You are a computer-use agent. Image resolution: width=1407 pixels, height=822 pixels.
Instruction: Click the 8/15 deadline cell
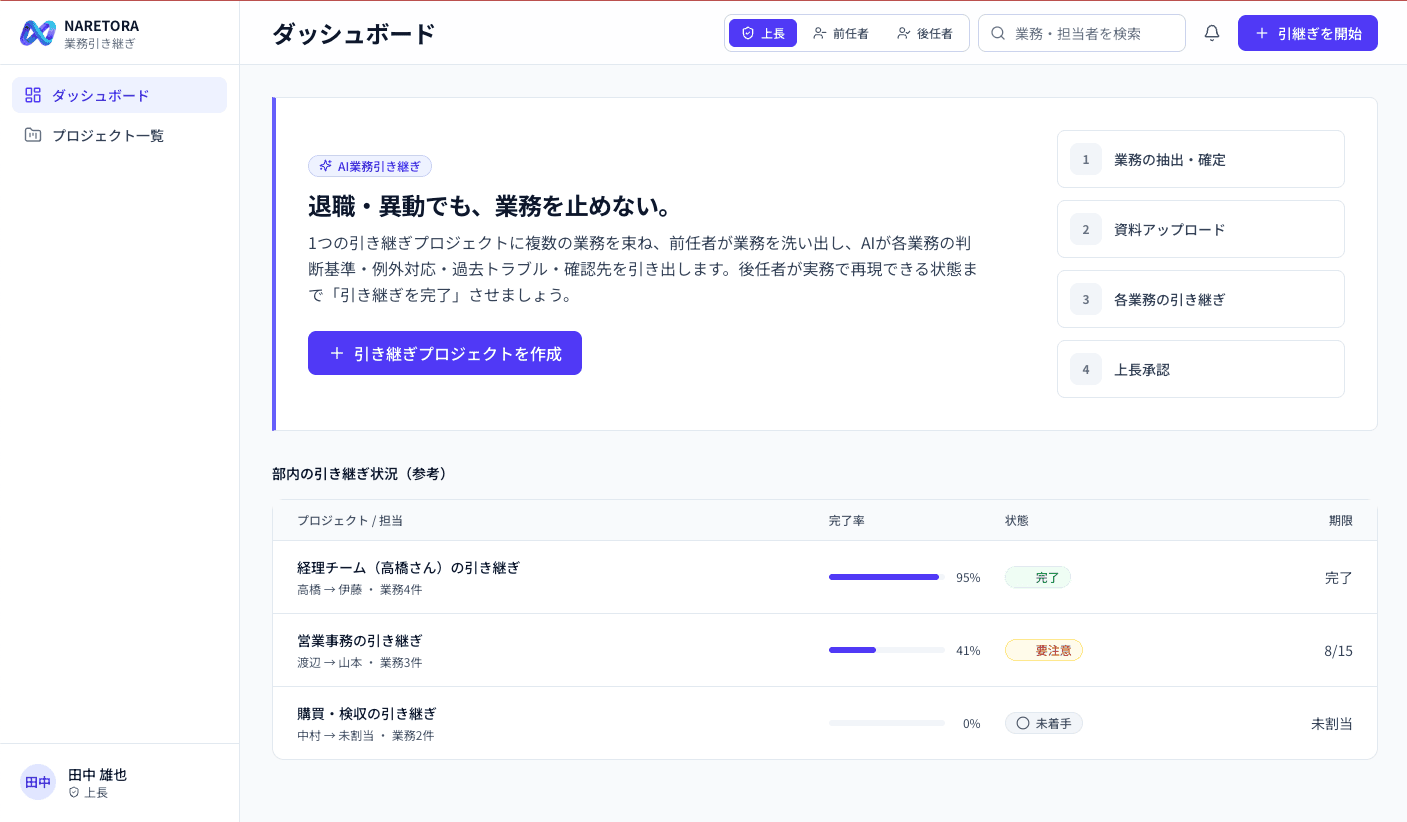pos(1338,650)
